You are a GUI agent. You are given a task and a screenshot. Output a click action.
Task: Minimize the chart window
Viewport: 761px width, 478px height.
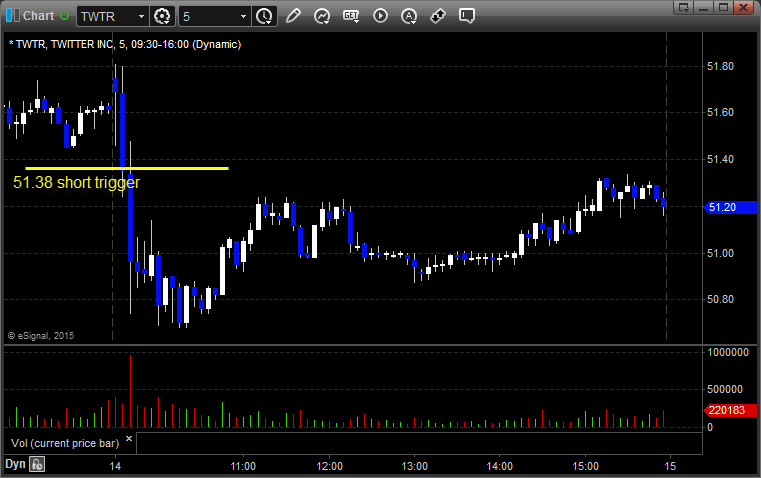pos(704,7)
